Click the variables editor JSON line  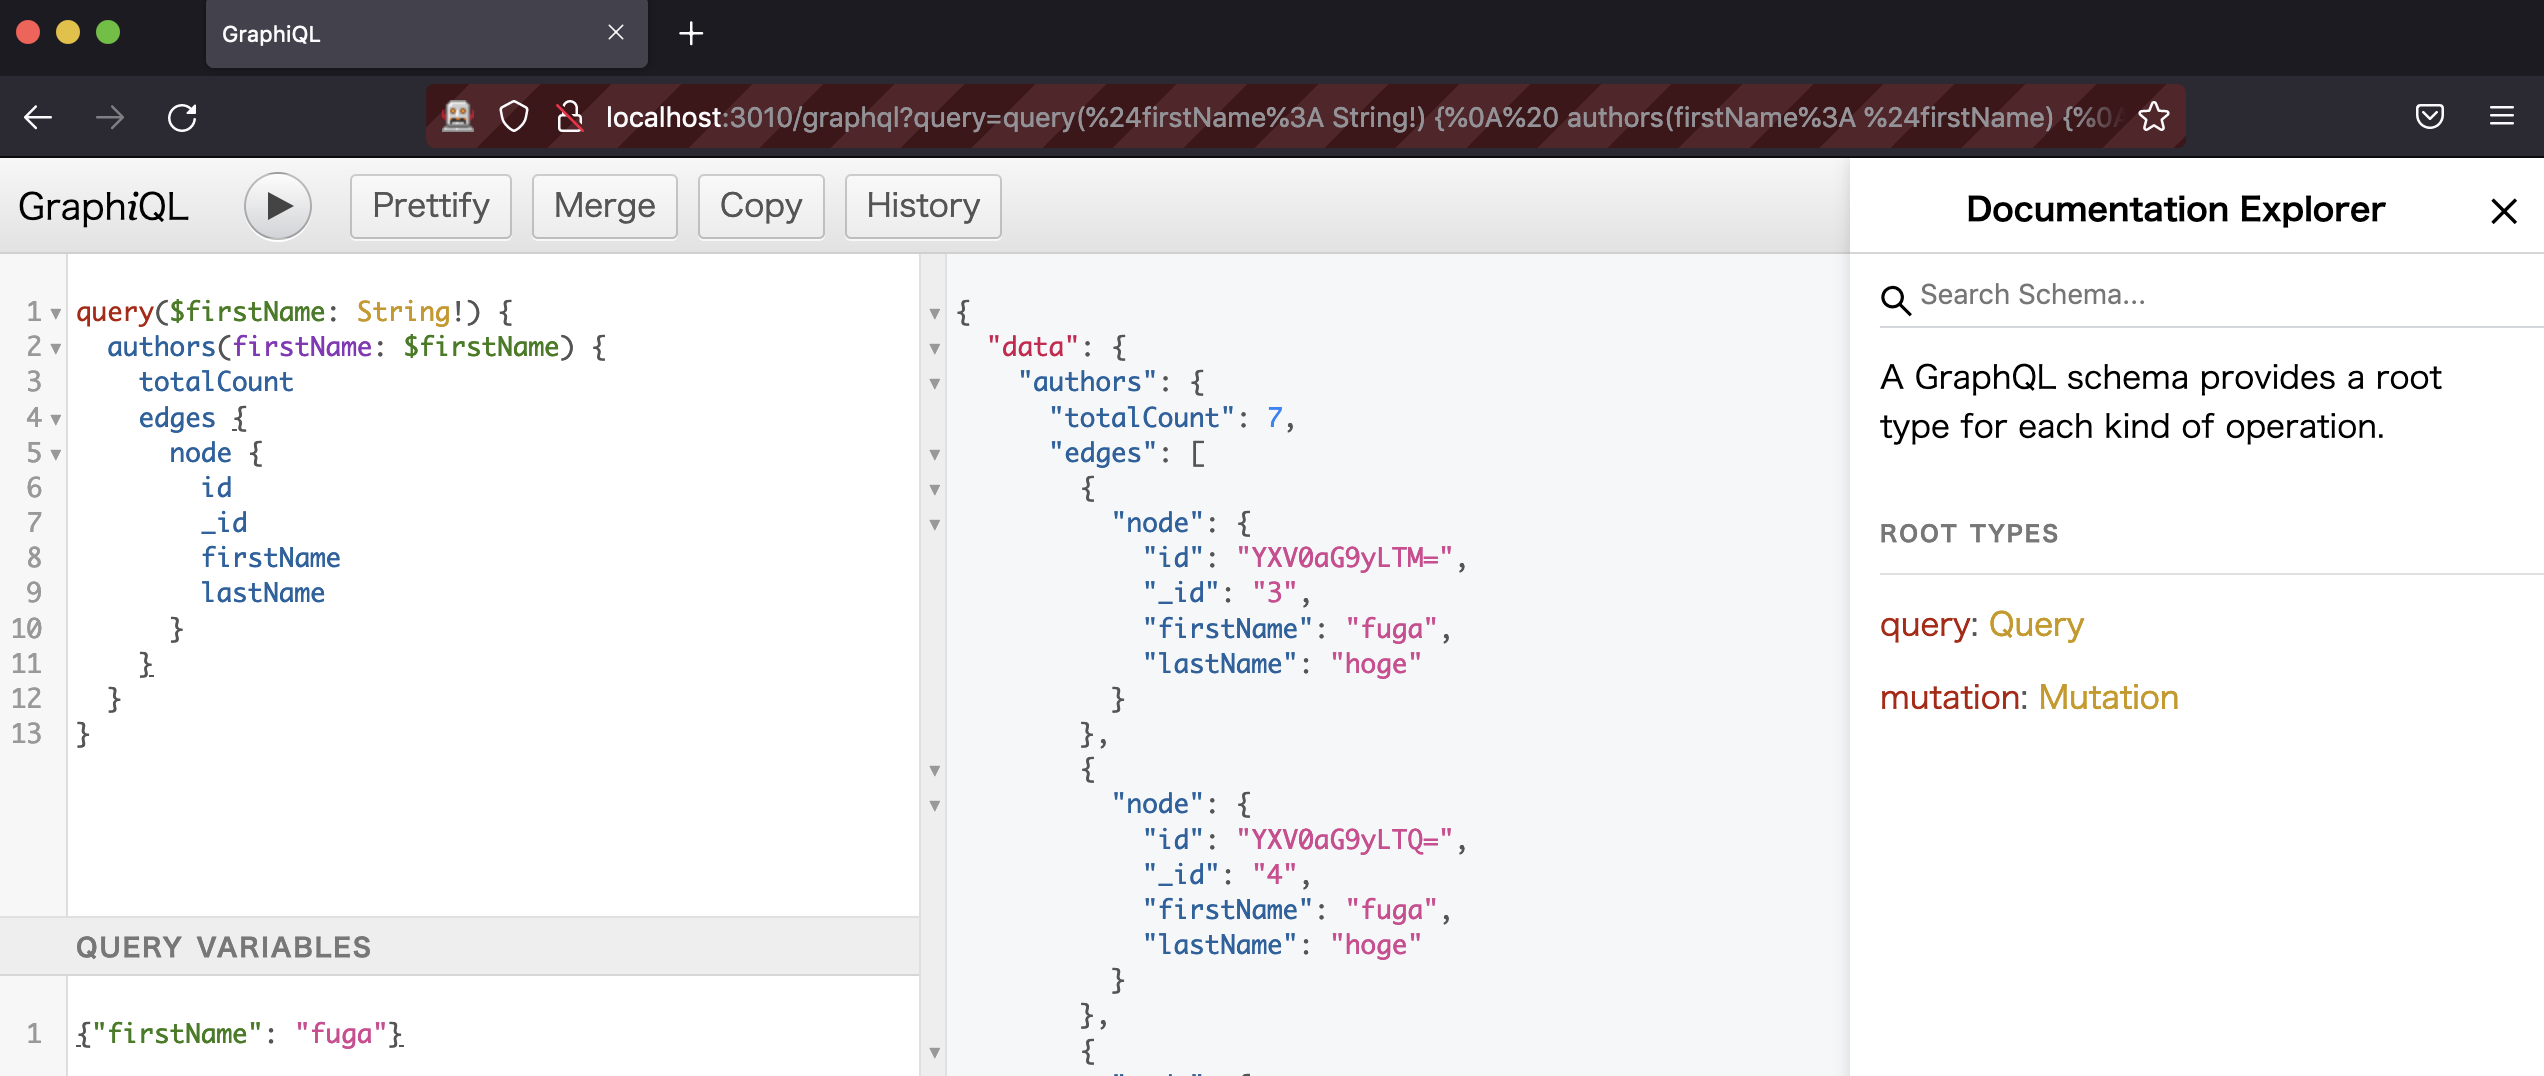pyautogui.click(x=240, y=1033)
